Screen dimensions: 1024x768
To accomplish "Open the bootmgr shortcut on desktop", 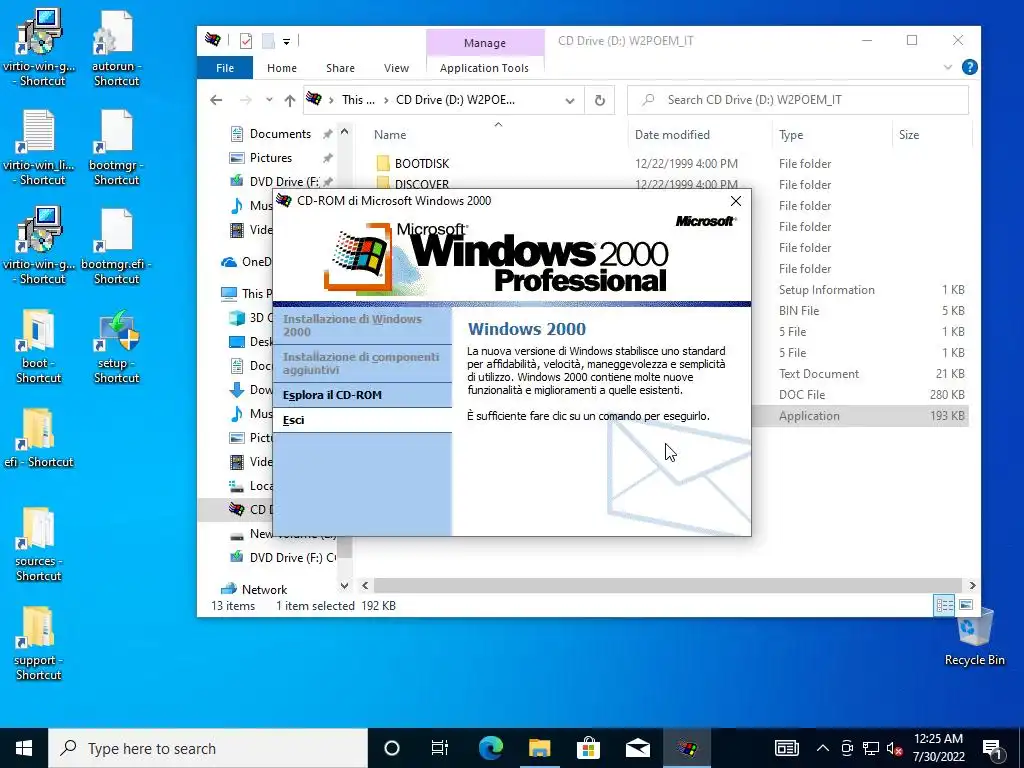I will point(116,147).
